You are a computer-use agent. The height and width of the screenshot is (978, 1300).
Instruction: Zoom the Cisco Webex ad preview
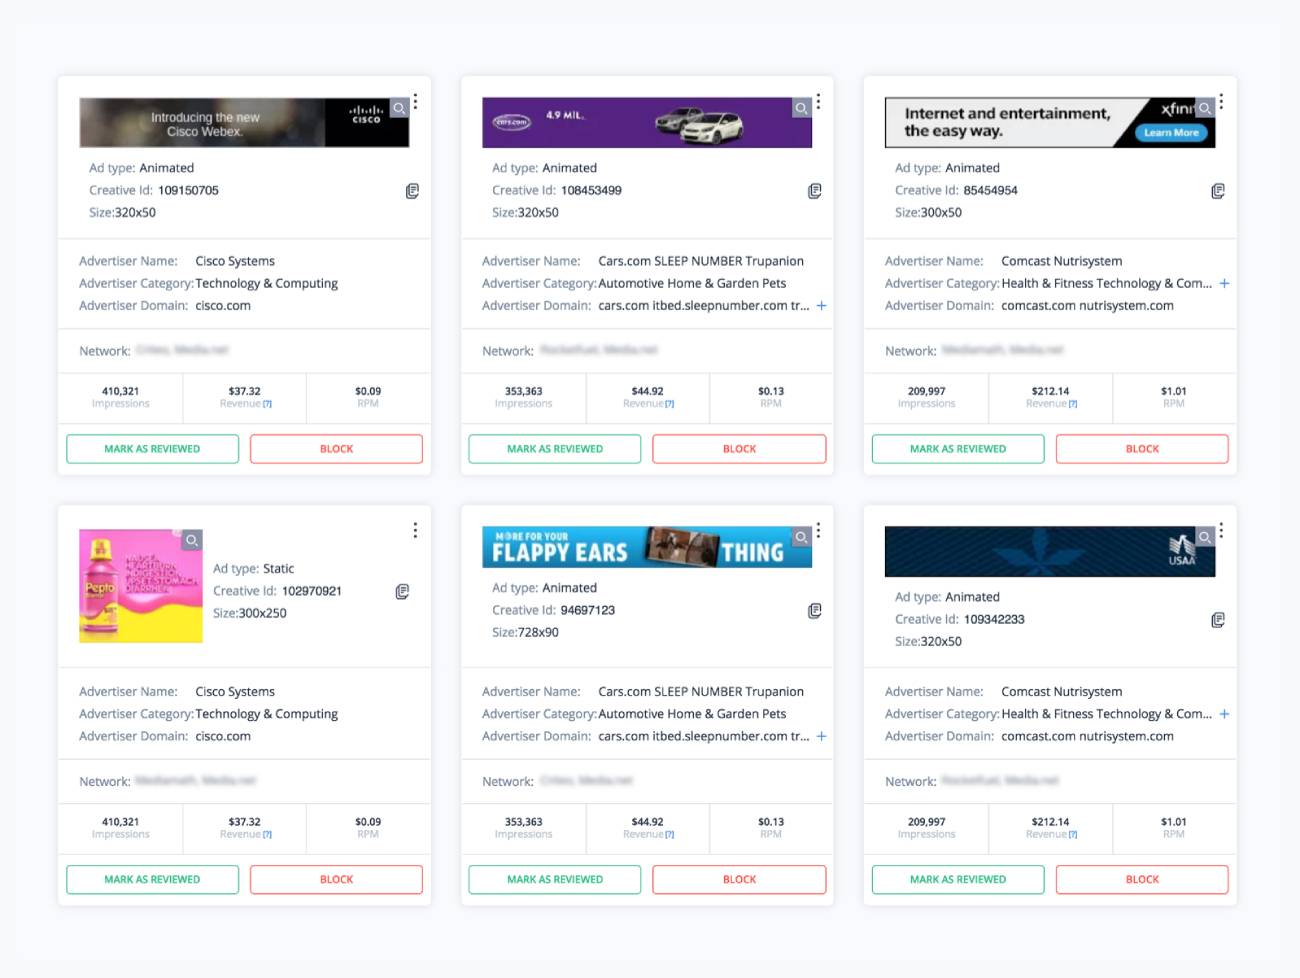point(399,108)
